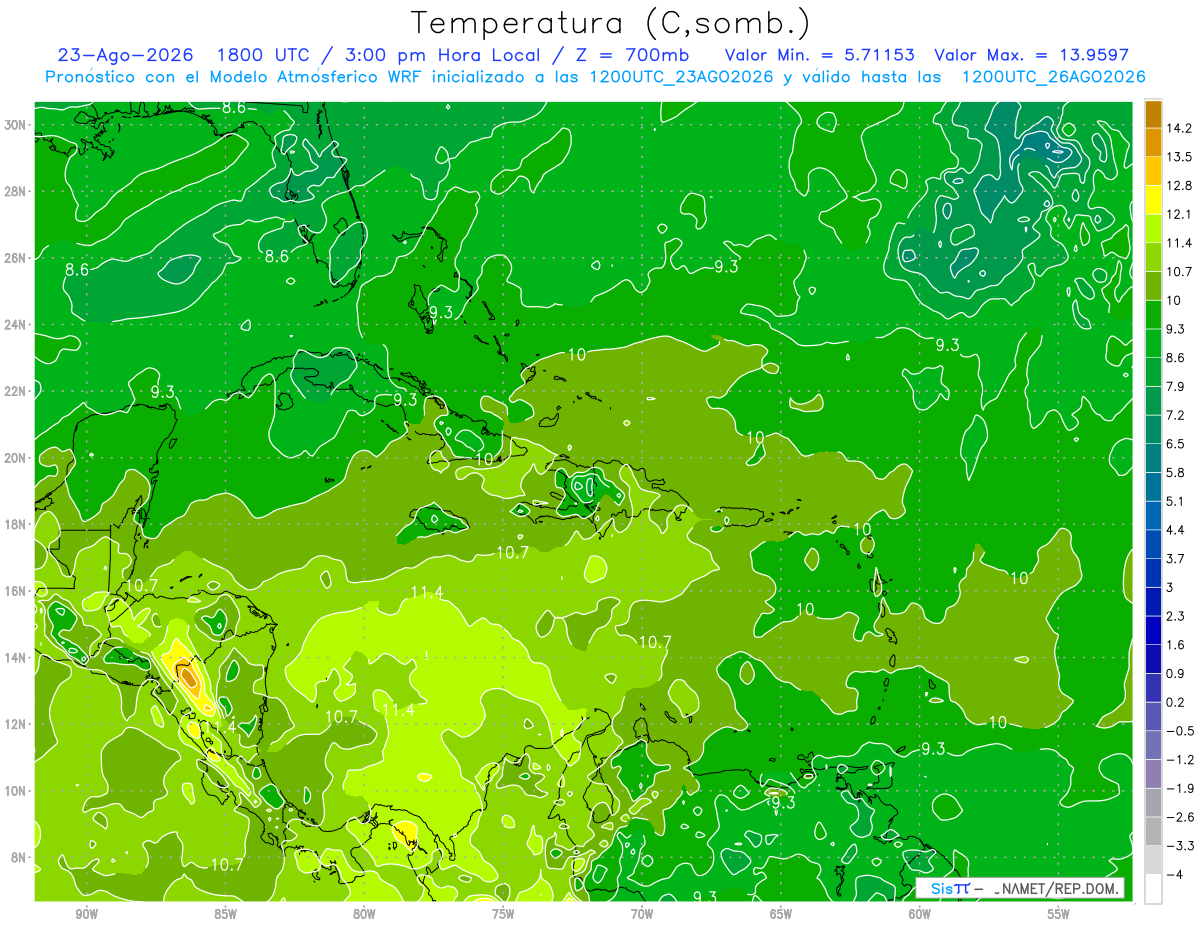Pick the purple swatch between -1.9 and -1.2
This screenshot has height=927, width=1200.
click(x=1153, y=774)
